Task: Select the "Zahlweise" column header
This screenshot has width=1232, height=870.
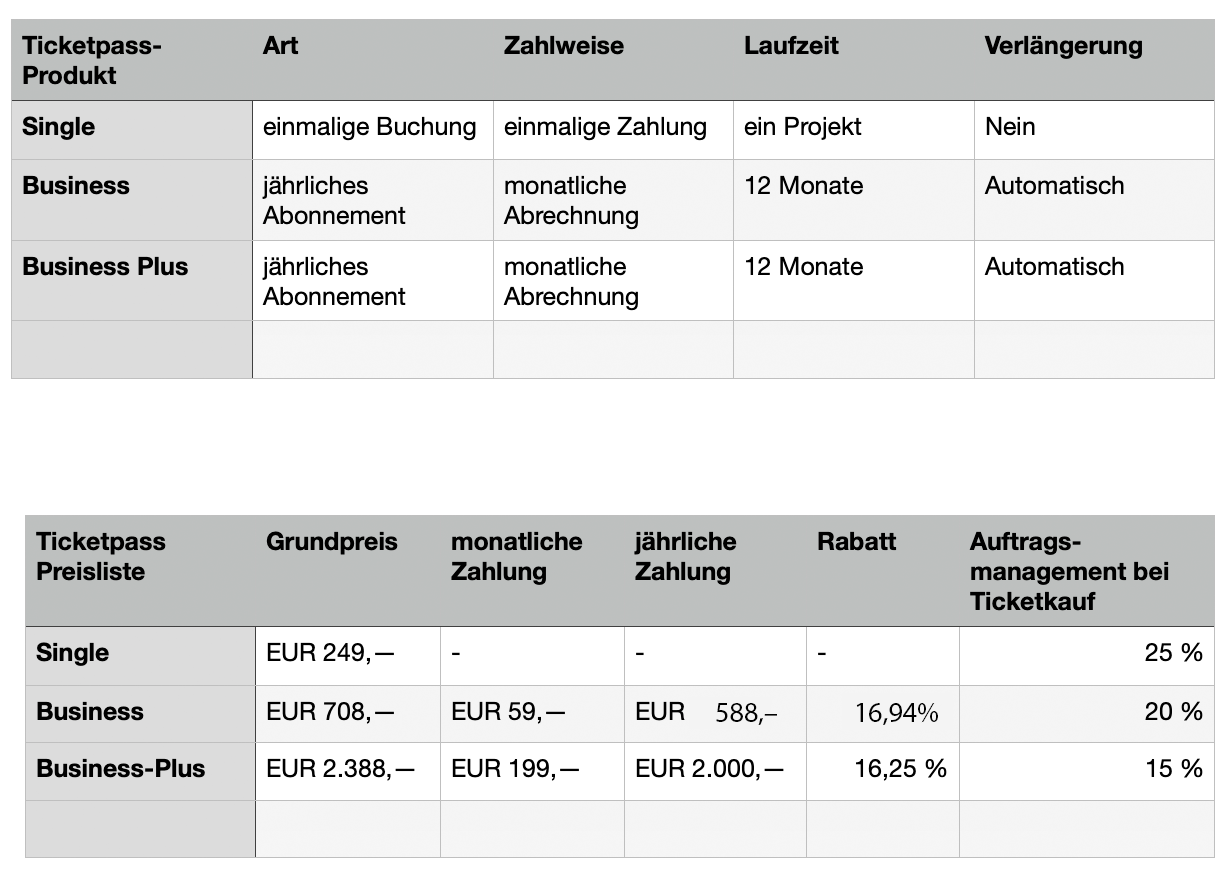Action: (563, 46)
